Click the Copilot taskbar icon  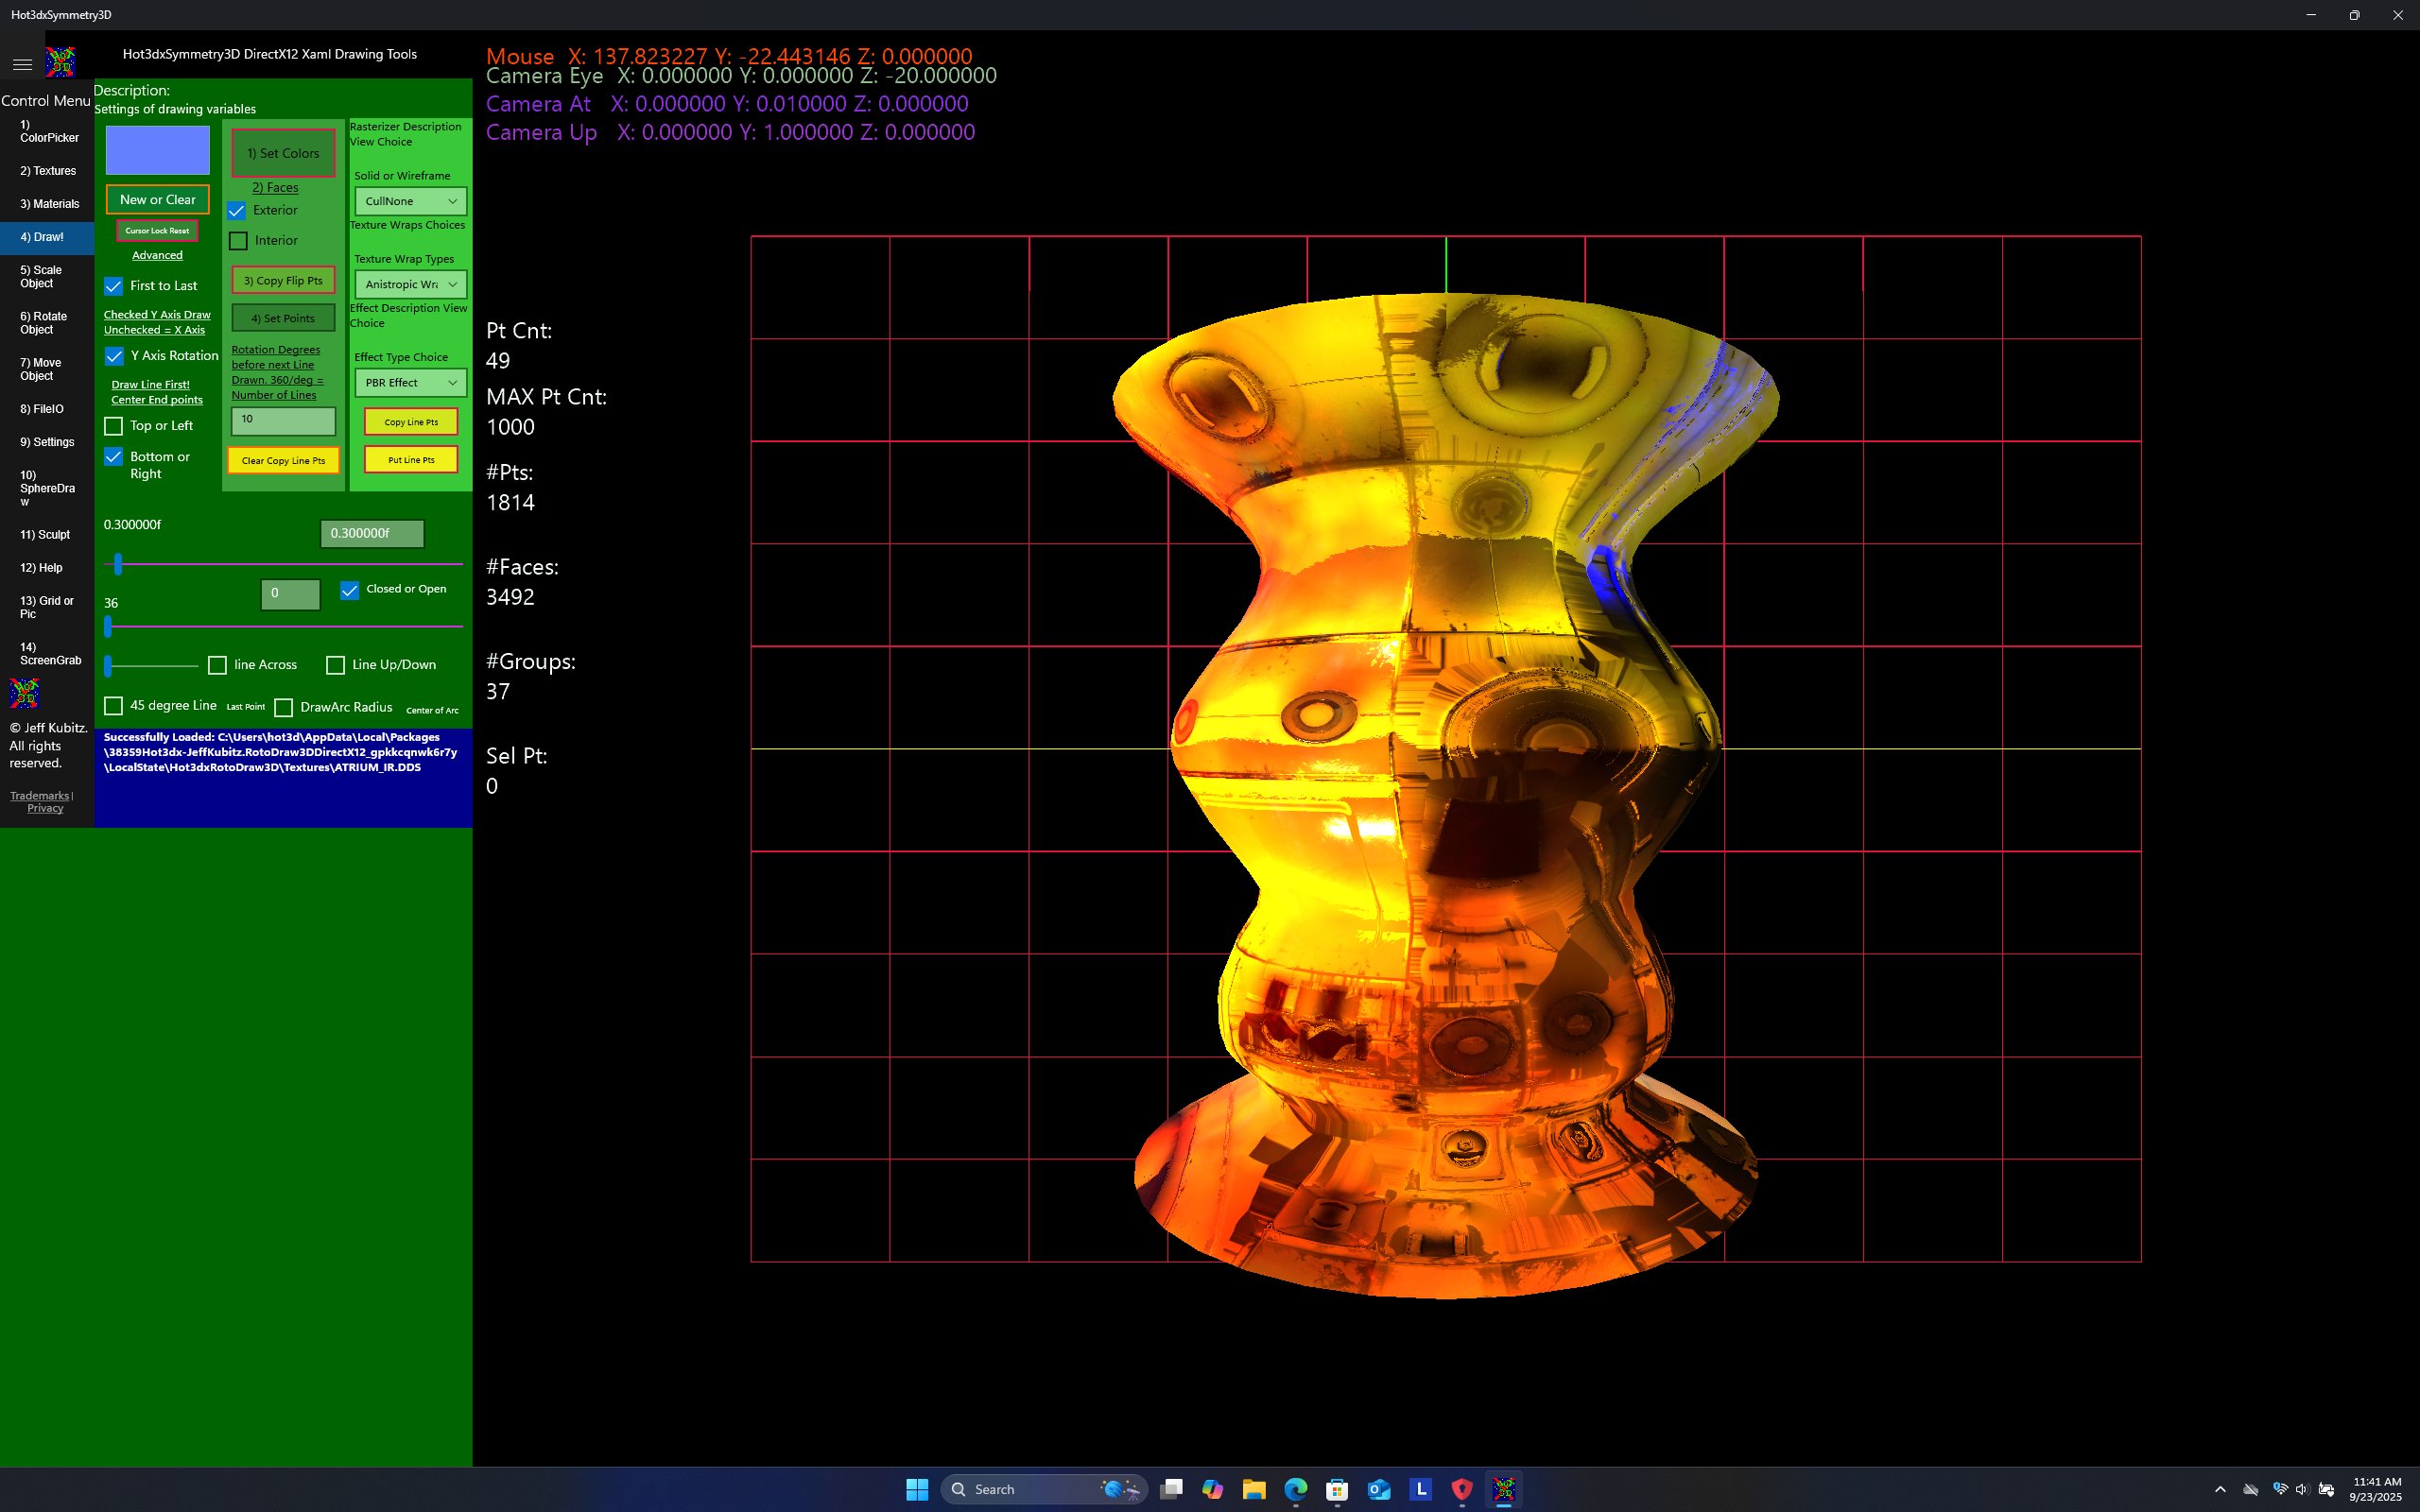pyautogui.click(x=1212, y=1489)
